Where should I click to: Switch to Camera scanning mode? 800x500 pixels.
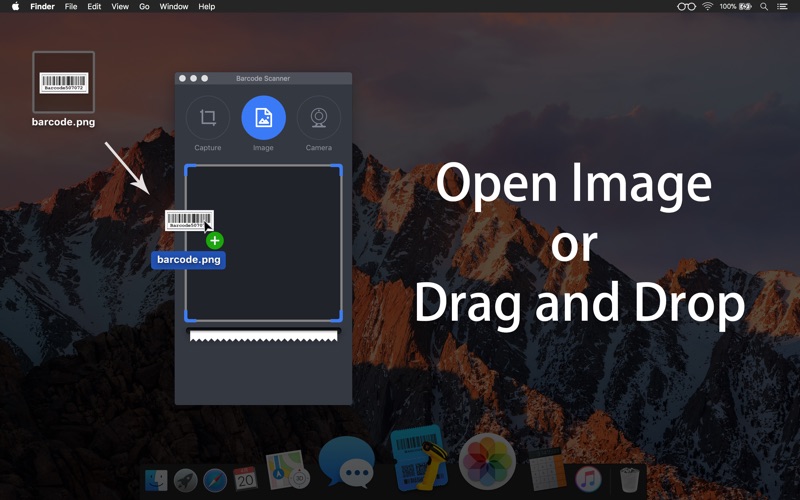(318, 118)
